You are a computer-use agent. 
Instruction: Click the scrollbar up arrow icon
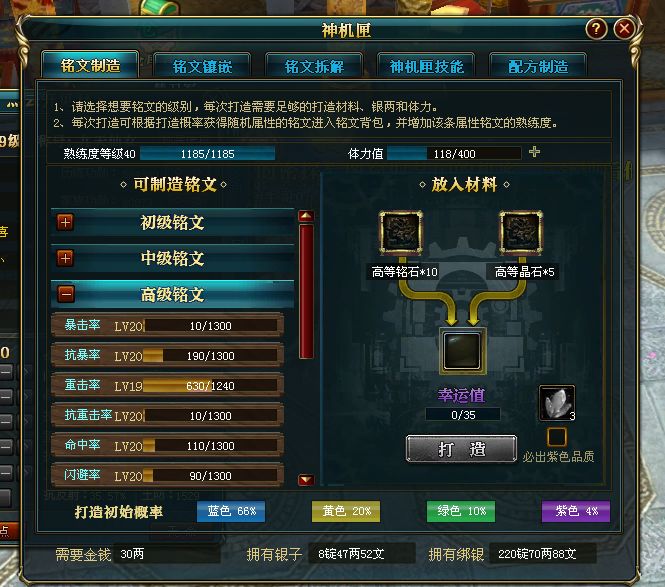click(x=306, y=216)
